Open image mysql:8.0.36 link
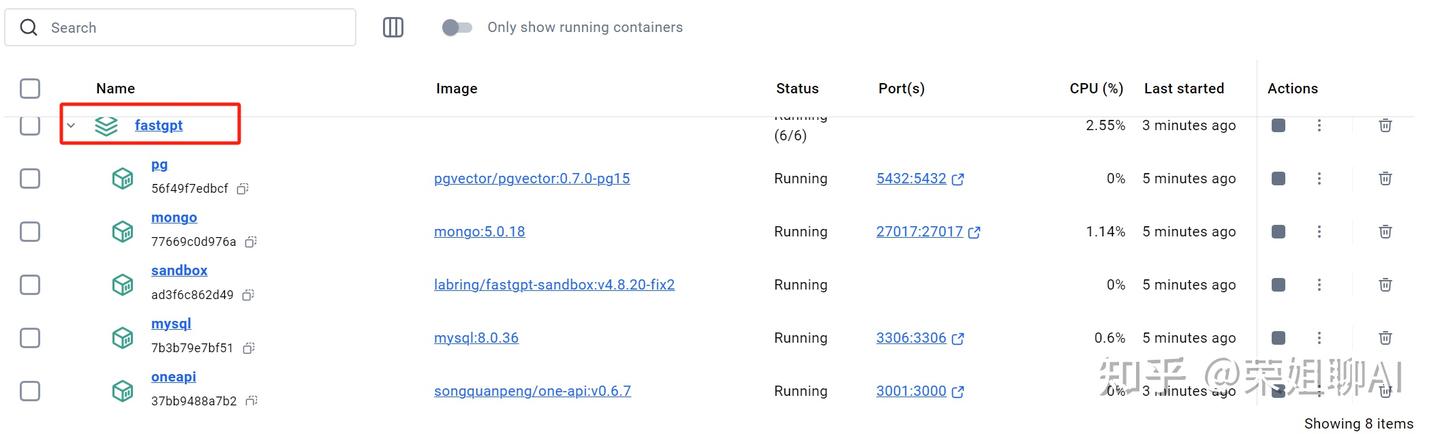1440x434 pixels. (x=476, y=337)
